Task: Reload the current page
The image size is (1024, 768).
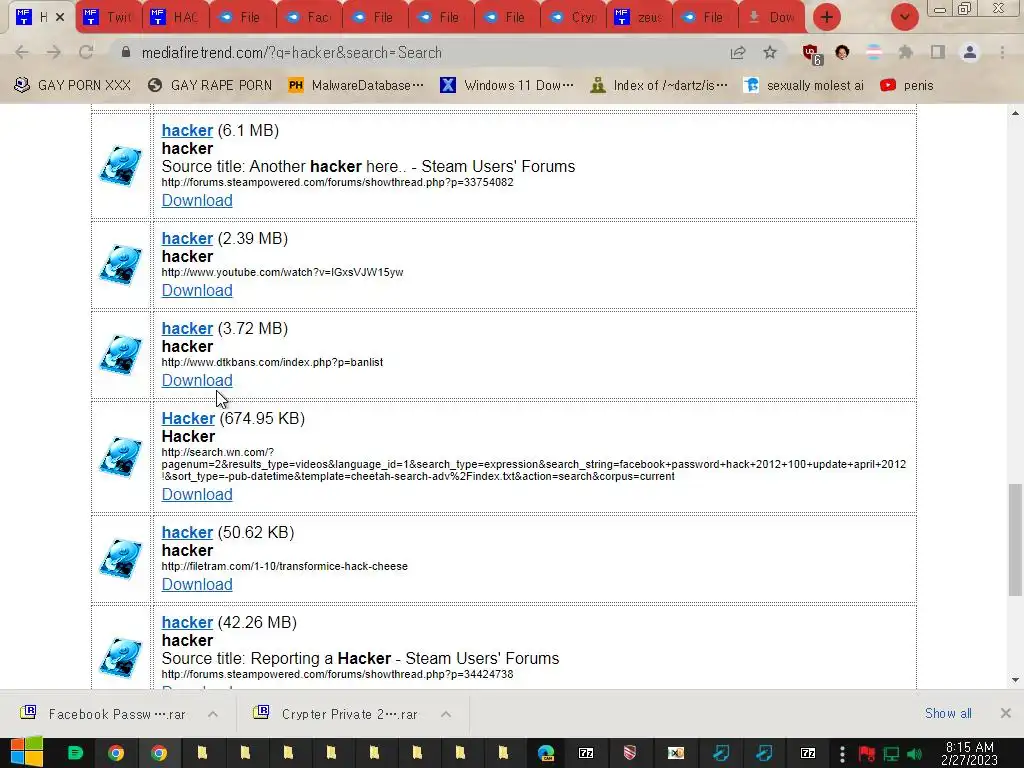Action: [x=86, y=52]
